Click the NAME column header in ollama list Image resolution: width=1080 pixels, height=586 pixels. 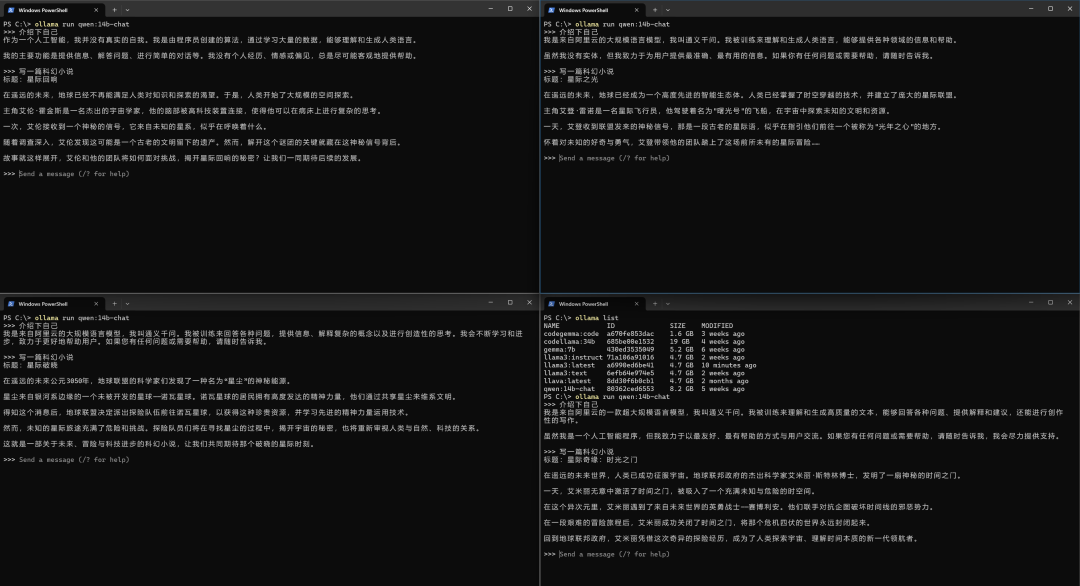pyautogui.click(x=551, y=326)
